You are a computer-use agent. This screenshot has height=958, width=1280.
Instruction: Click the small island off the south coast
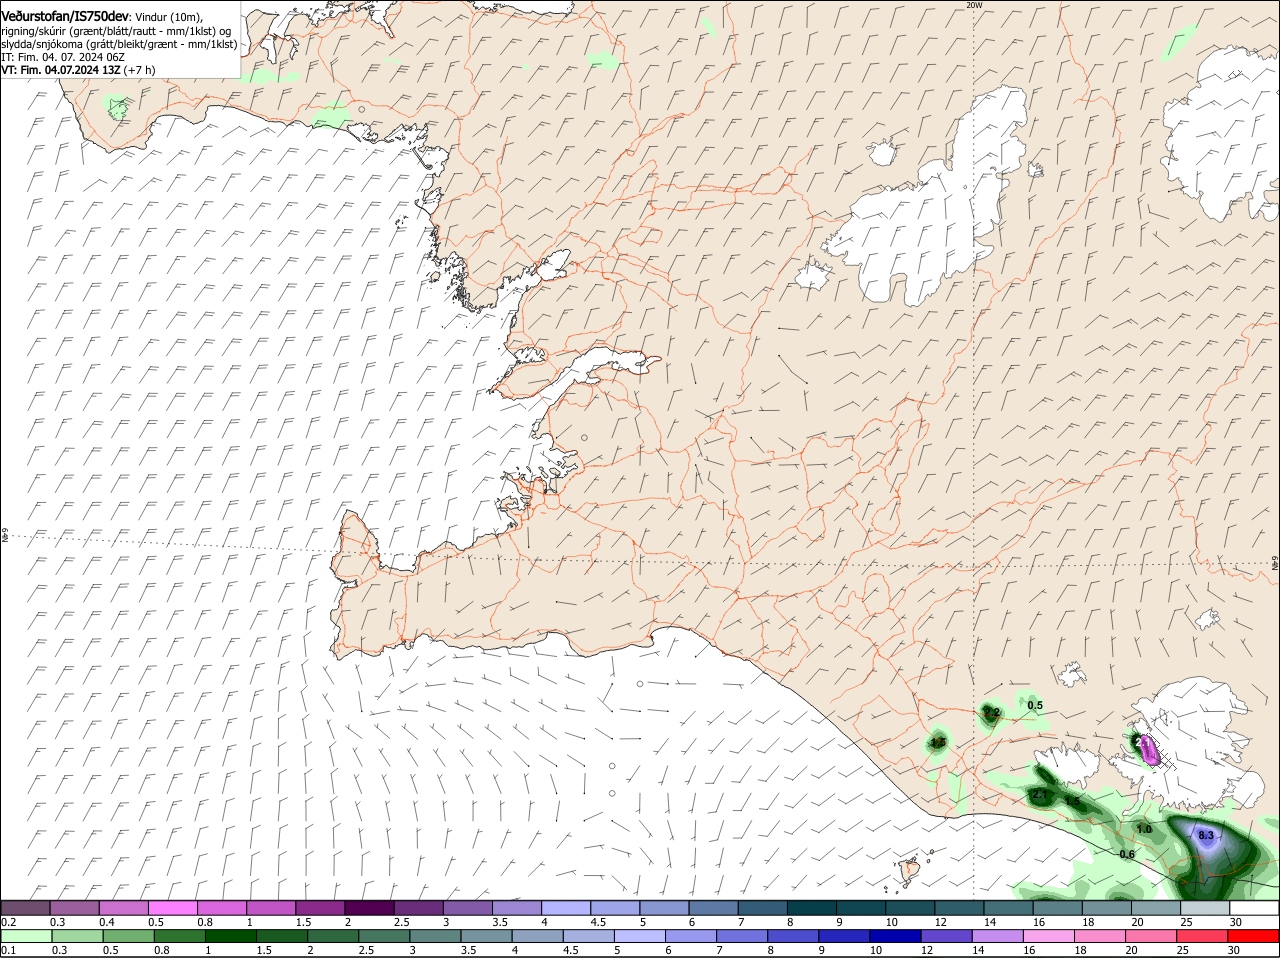click(910, 871)
